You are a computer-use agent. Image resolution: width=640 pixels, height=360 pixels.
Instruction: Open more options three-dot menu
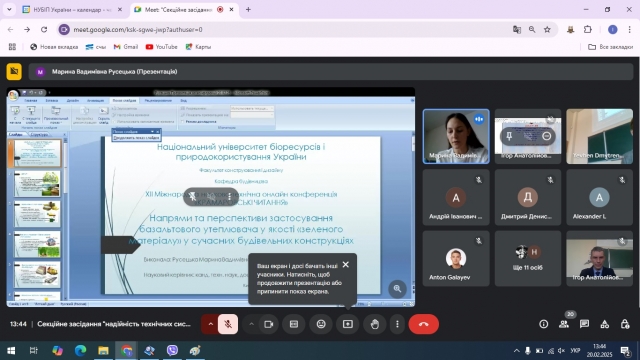(397, 324)
